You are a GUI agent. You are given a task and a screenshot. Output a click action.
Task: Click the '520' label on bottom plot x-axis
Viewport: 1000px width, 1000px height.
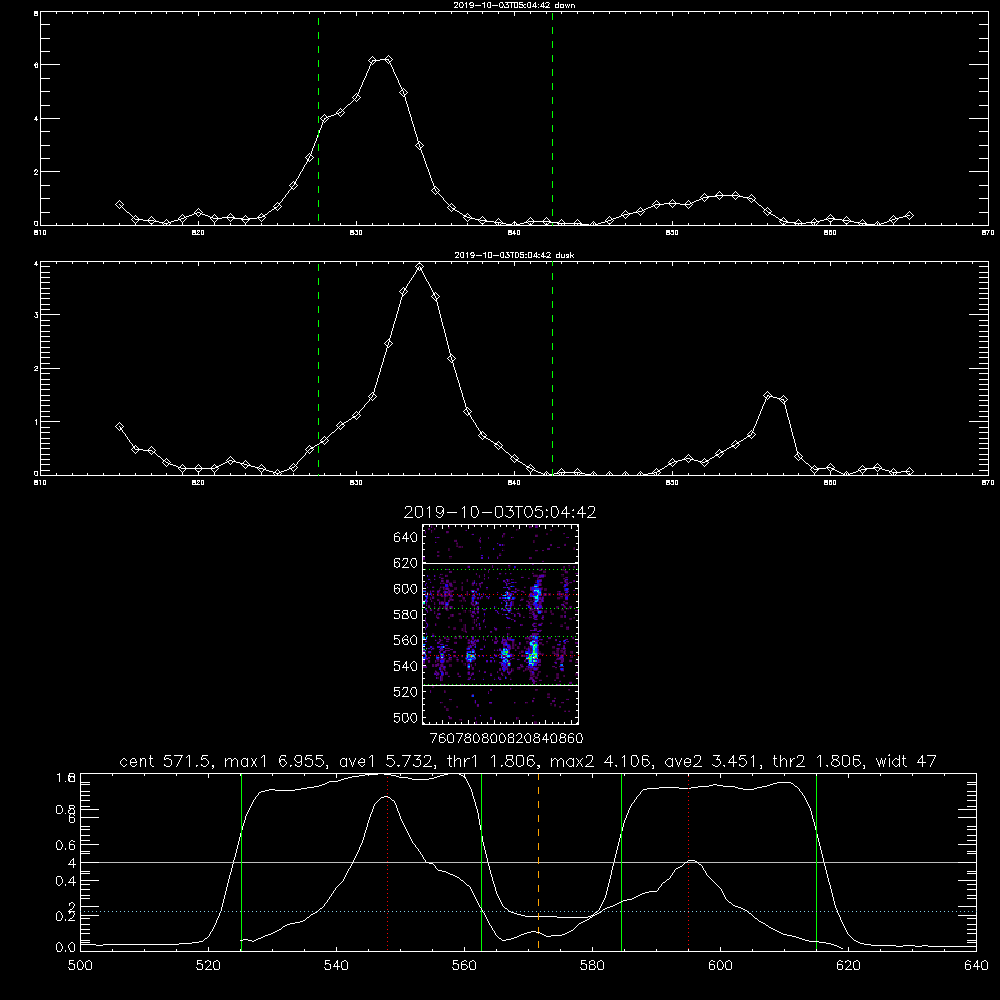coord(208,966)
